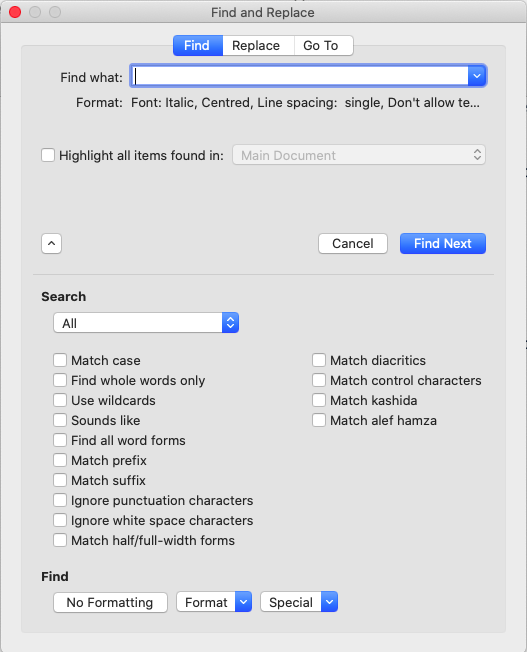Click the red close window button
Screen dimensions: 527x652
pyautogui.click(x=15, y=12)
